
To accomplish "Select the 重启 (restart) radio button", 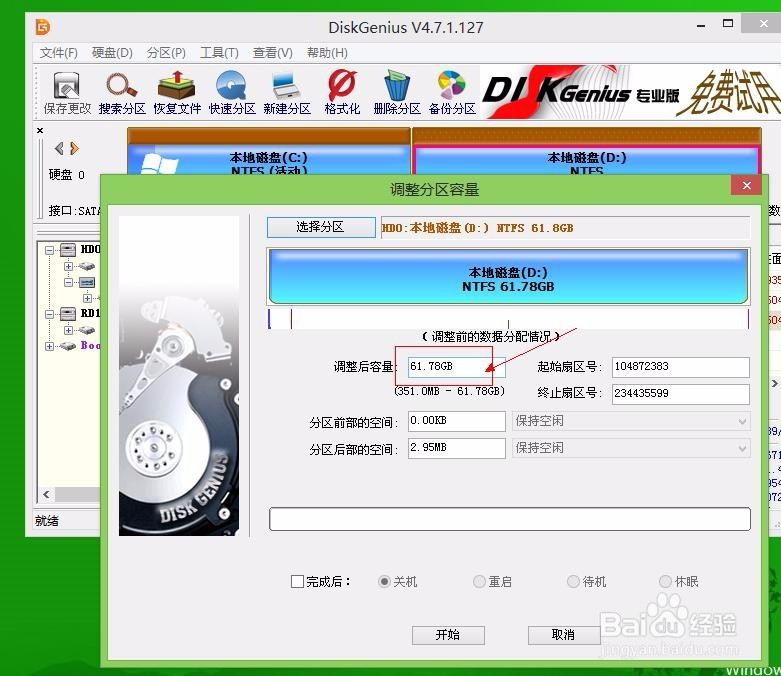I will tap(479, 581).
